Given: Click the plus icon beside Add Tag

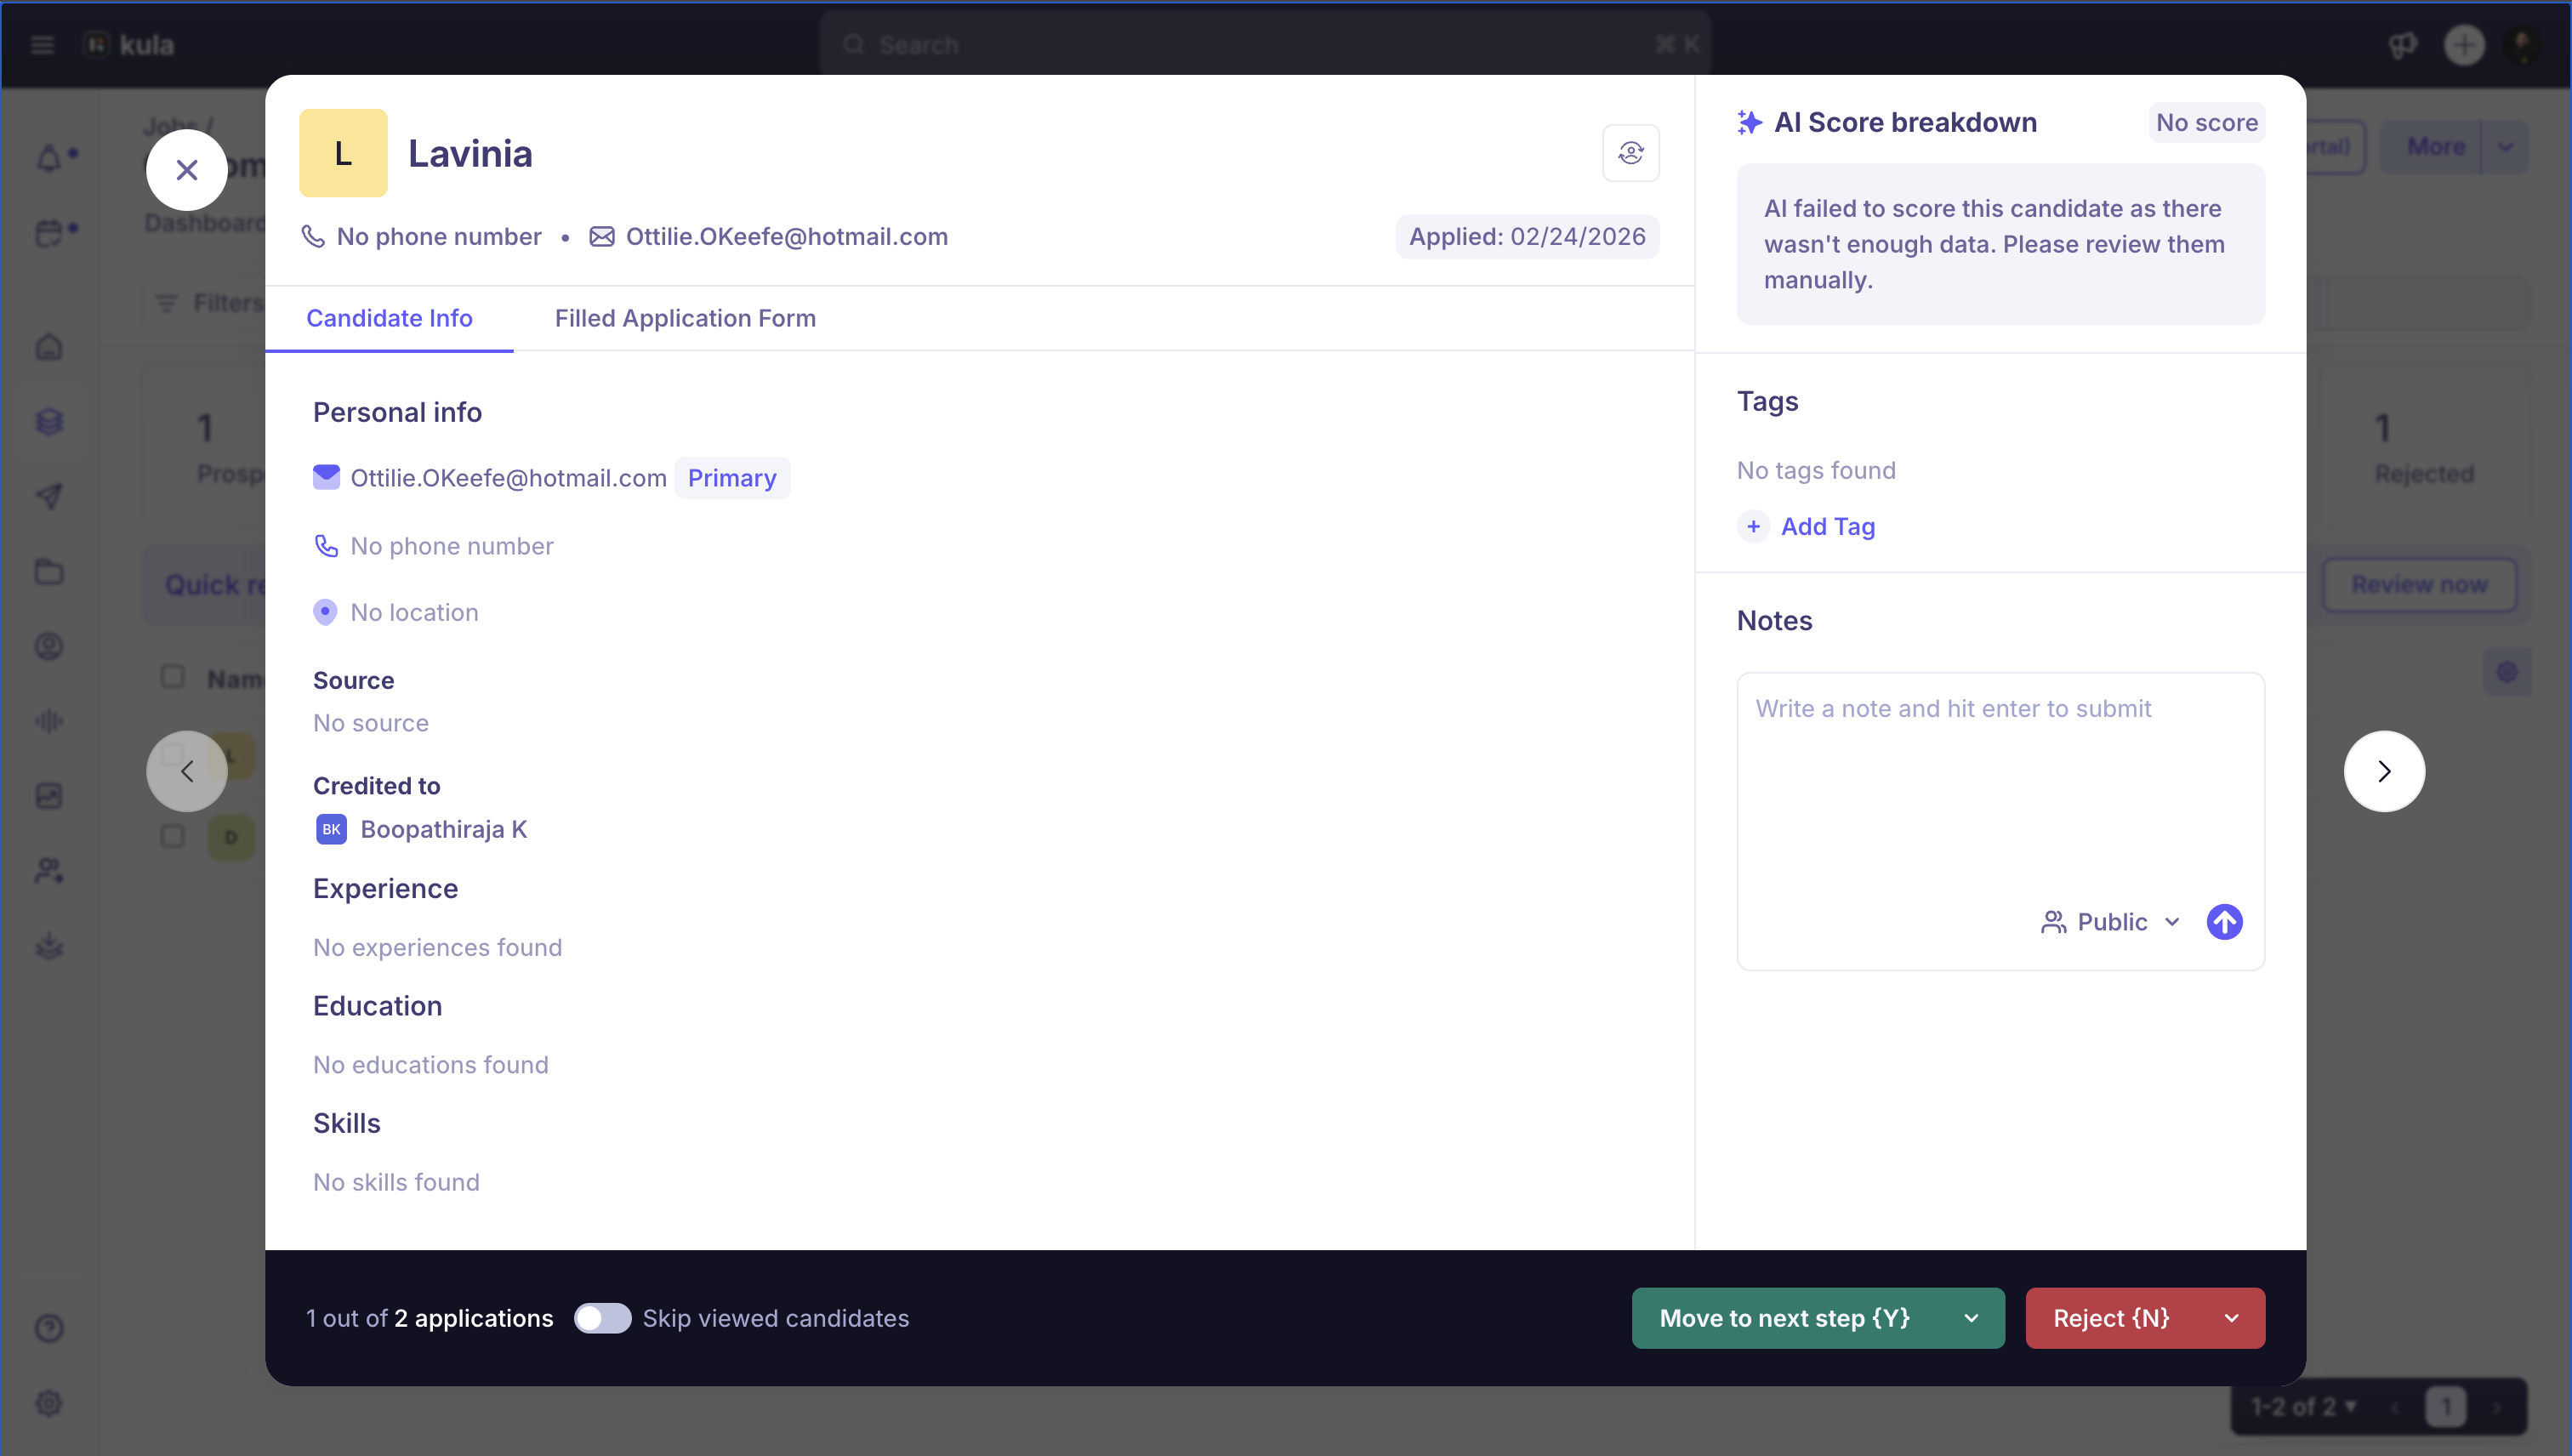Looking at the screenshot, I should point(1752,526).
